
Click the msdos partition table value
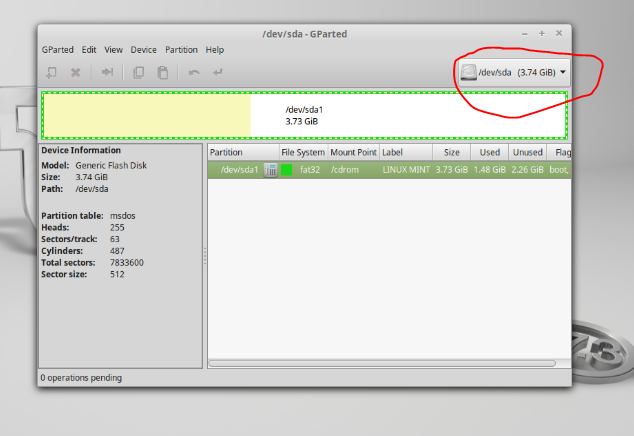coord(123,216)
